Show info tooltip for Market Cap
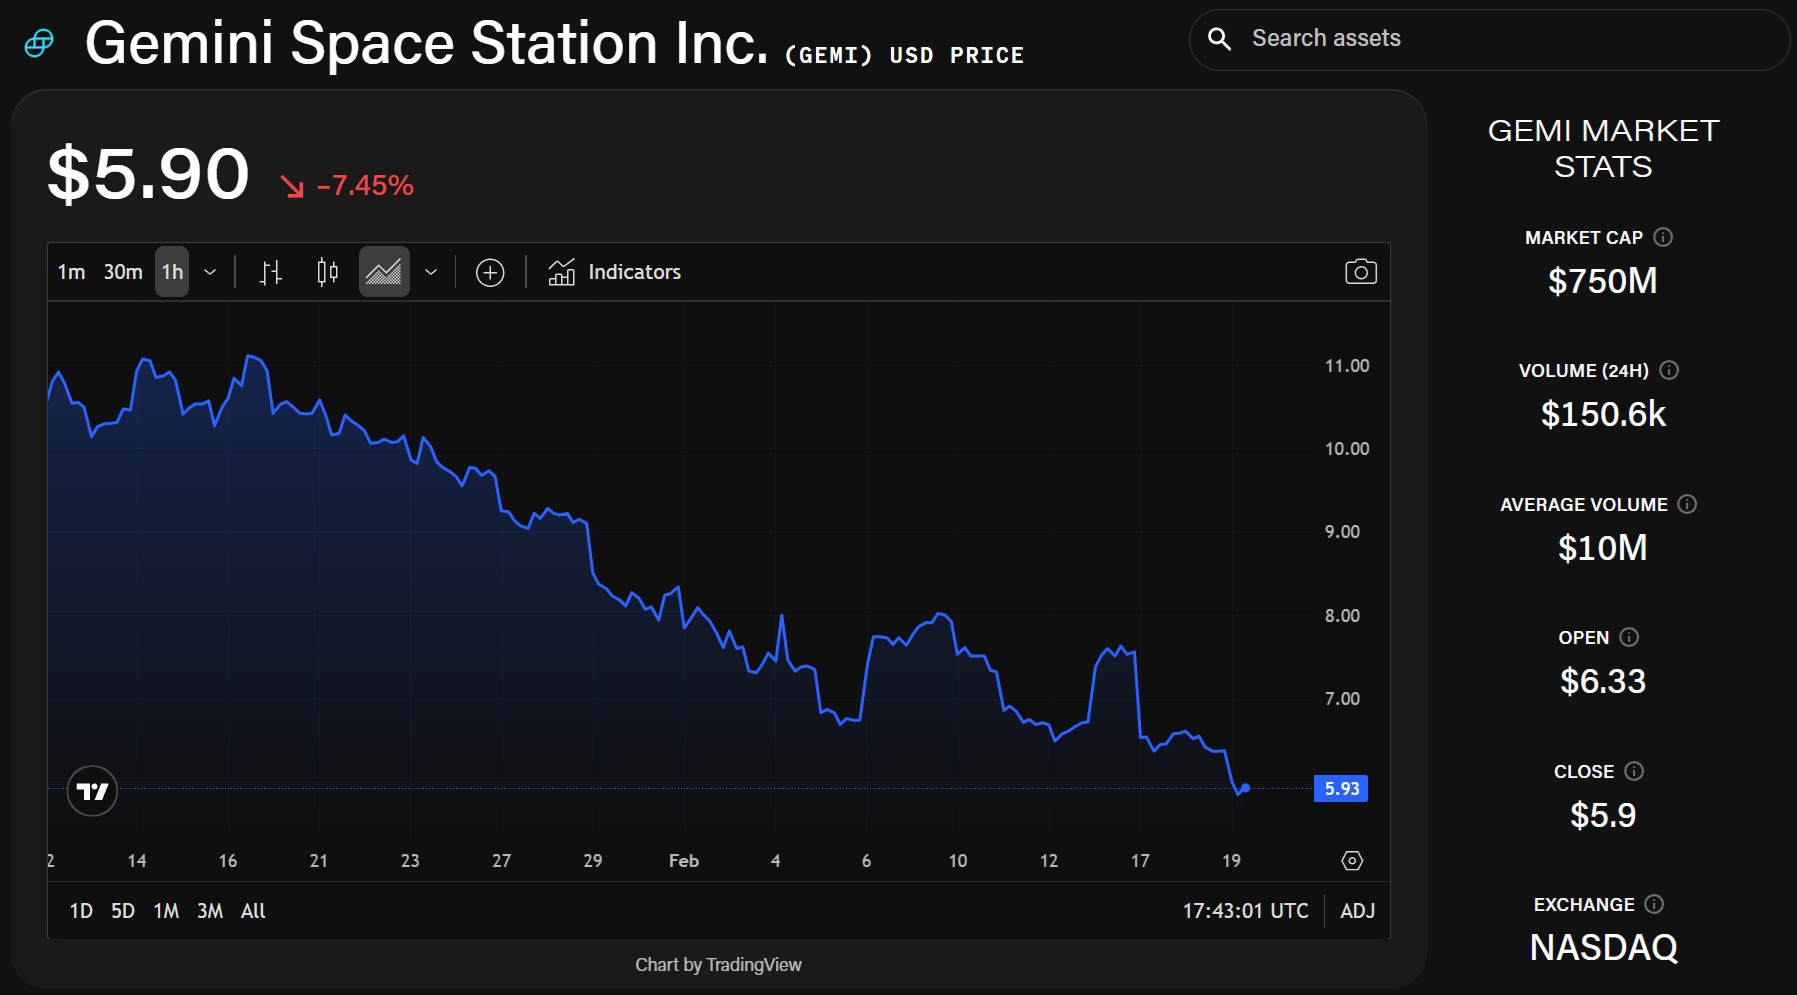 point(1663,237)
